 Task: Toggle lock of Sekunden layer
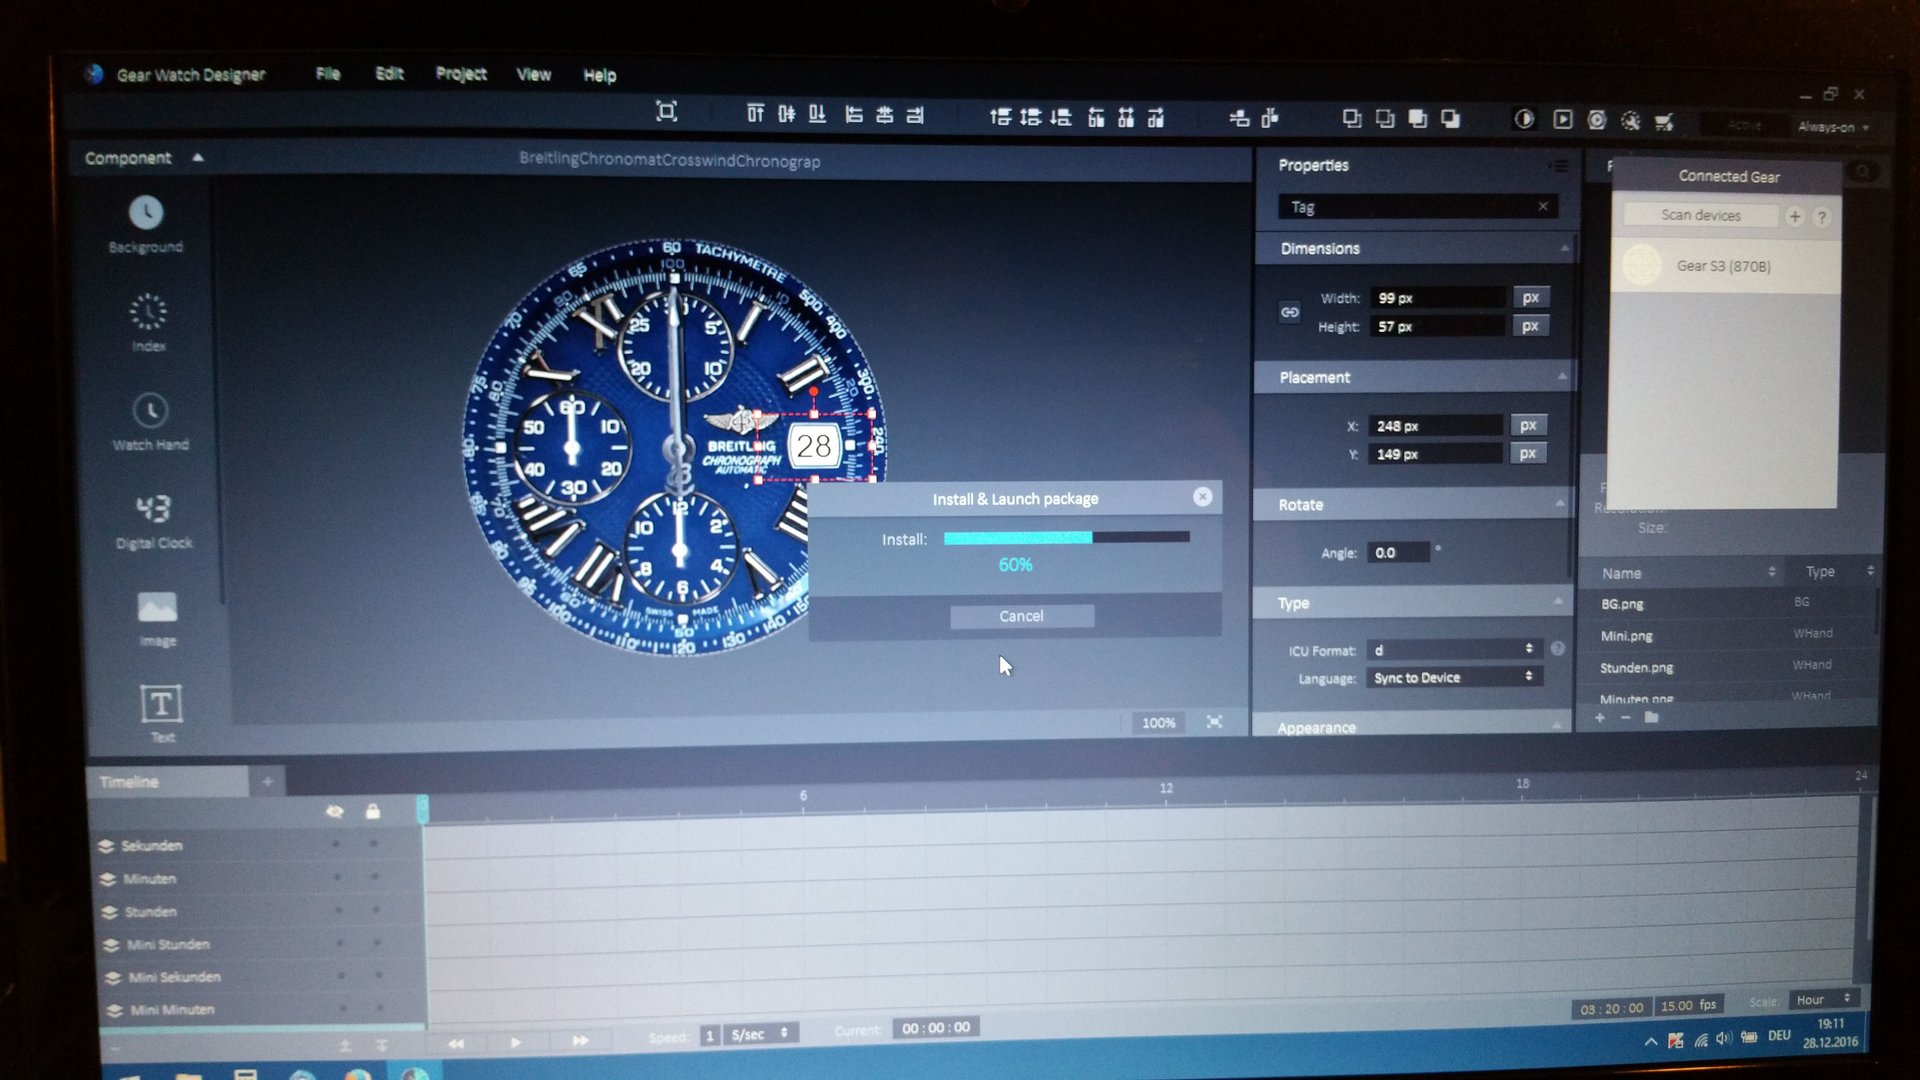374,845
